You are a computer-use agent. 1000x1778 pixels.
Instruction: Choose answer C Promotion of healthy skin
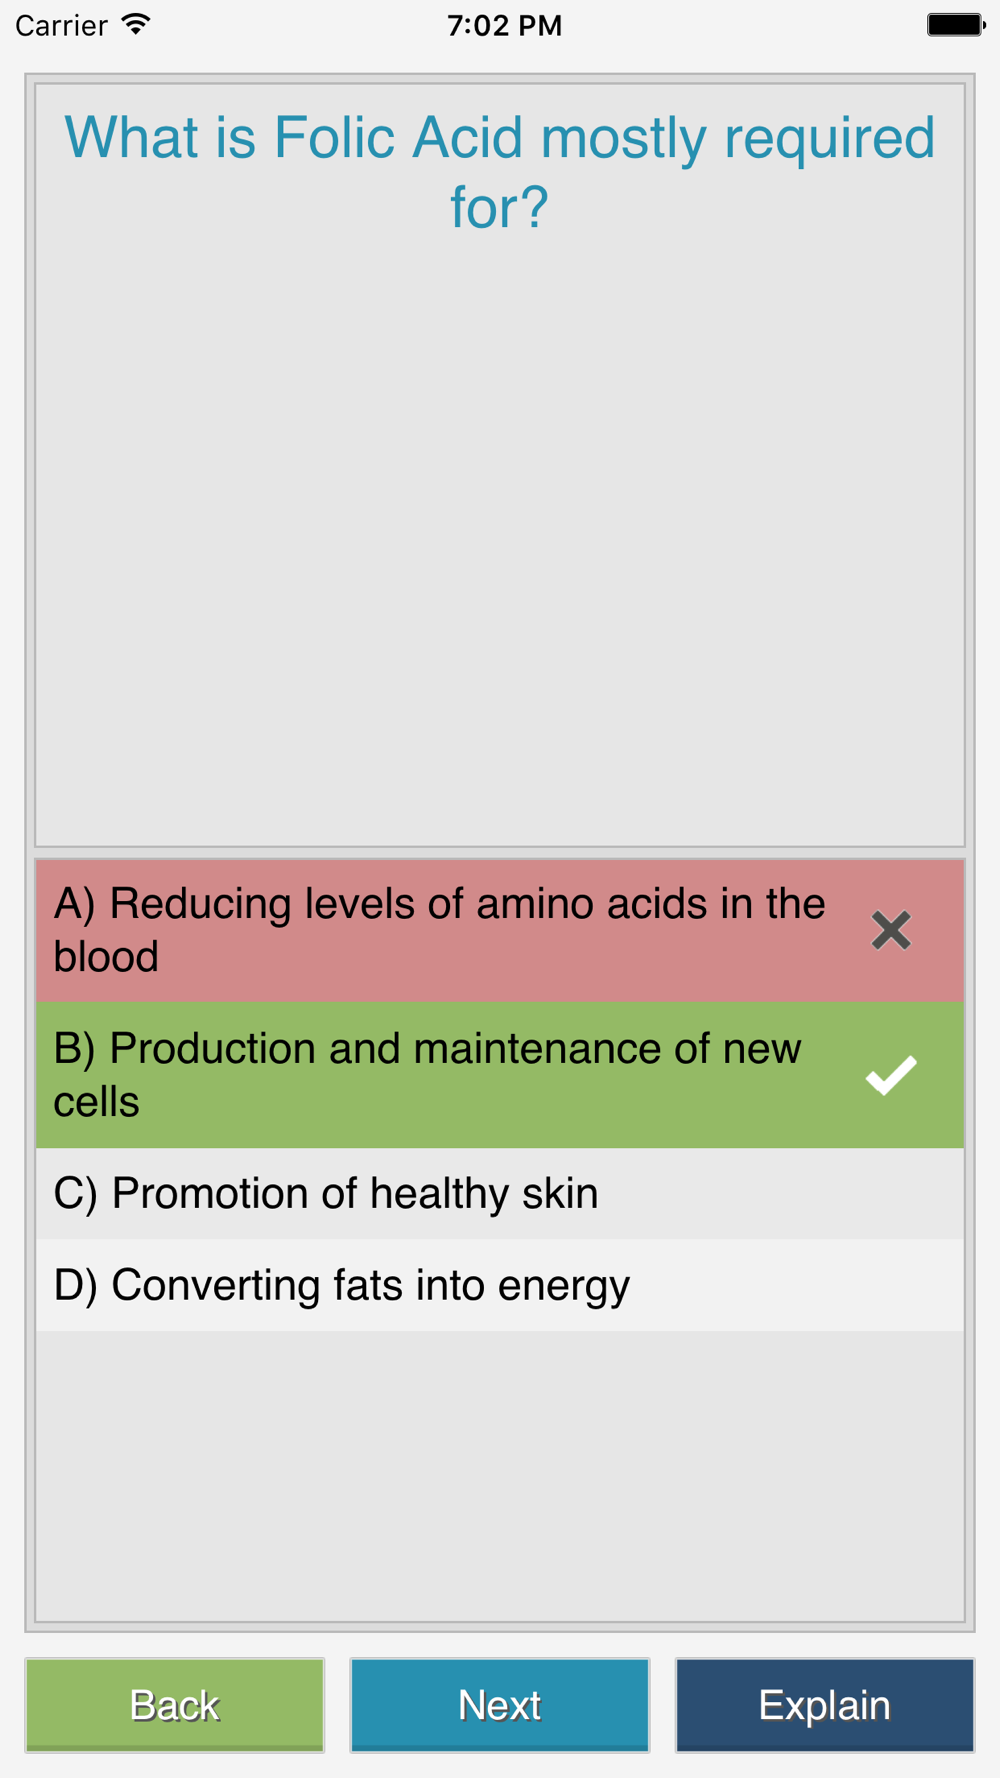pos(500,1193)
